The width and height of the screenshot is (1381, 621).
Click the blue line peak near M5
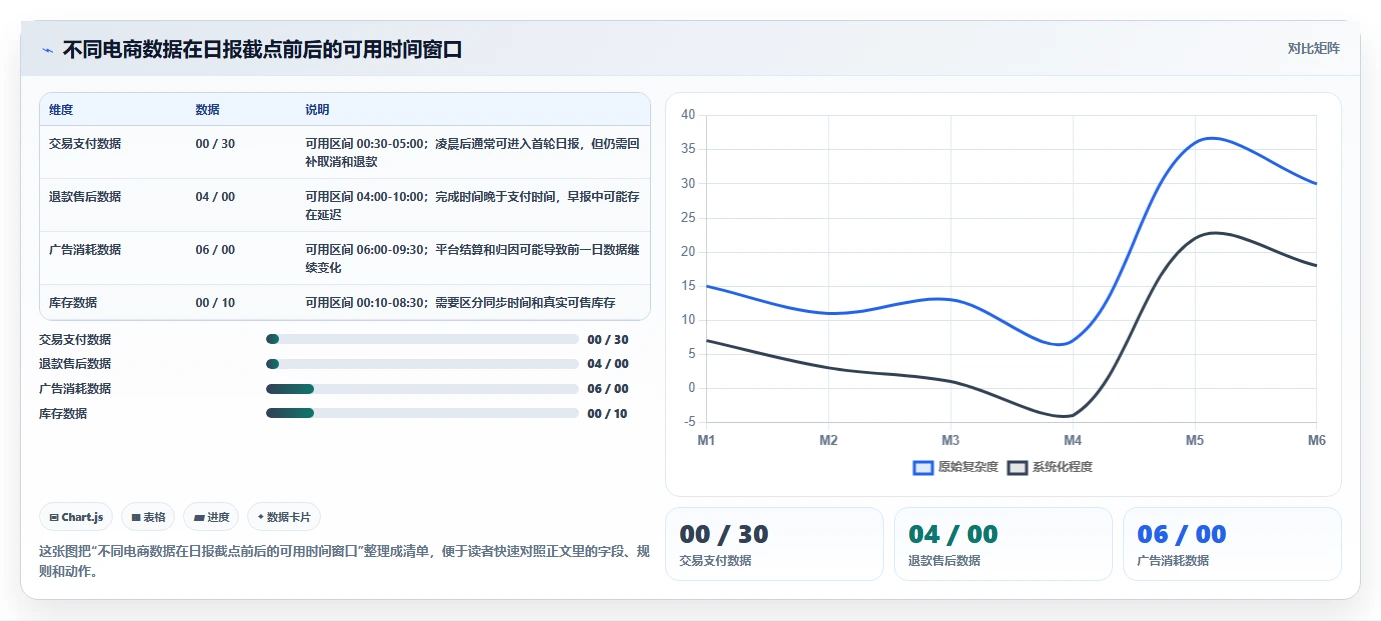coord(1210,138)
